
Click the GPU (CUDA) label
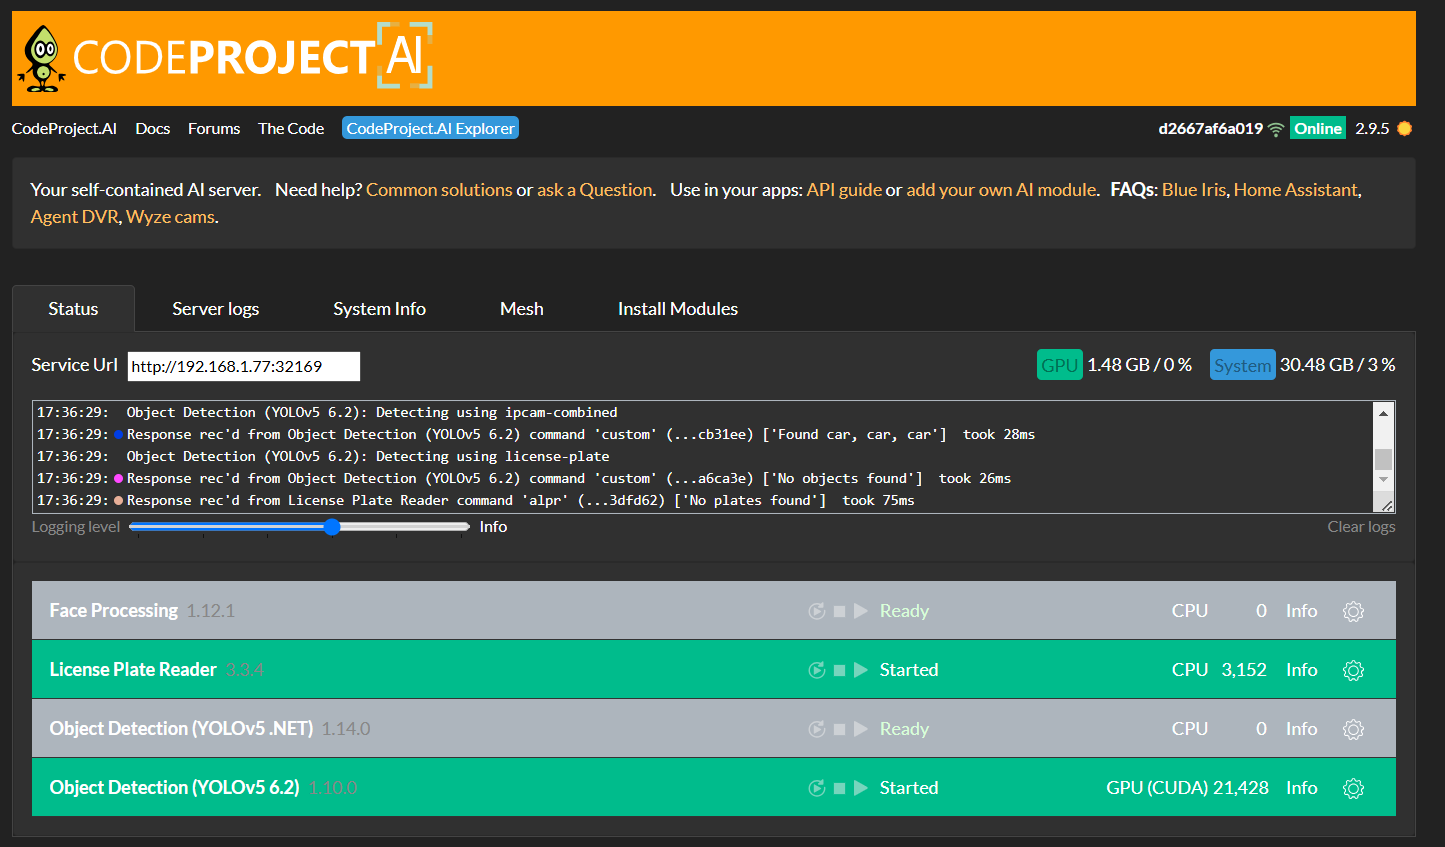1157,788
